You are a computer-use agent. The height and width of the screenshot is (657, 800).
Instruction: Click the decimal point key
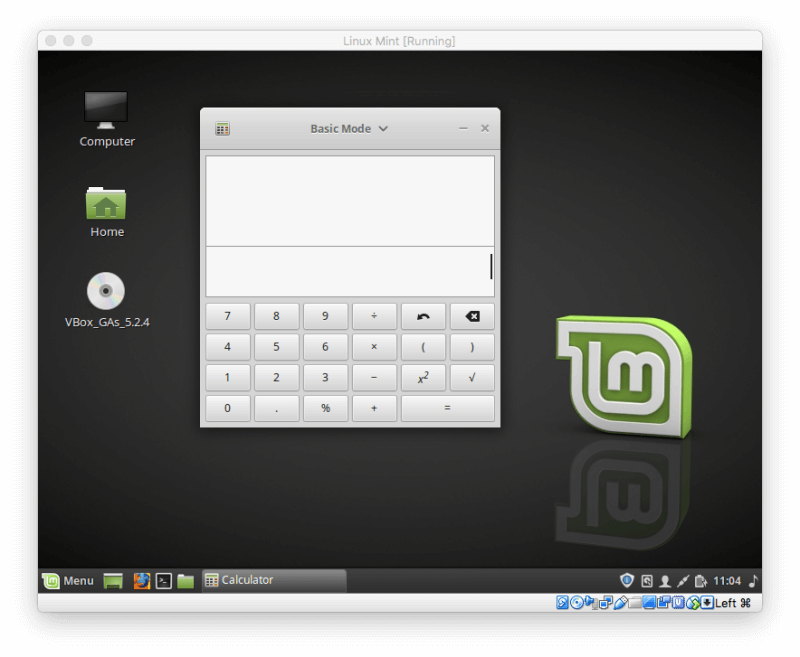point(276,408)
